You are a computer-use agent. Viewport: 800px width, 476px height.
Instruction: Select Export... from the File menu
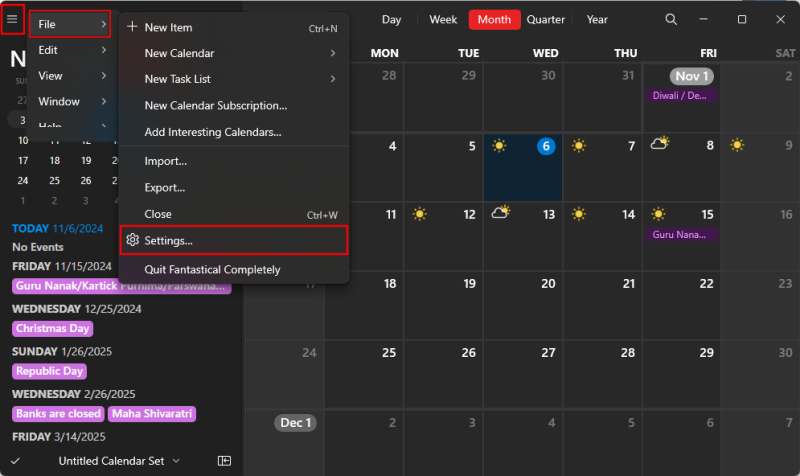pos(165,187)
